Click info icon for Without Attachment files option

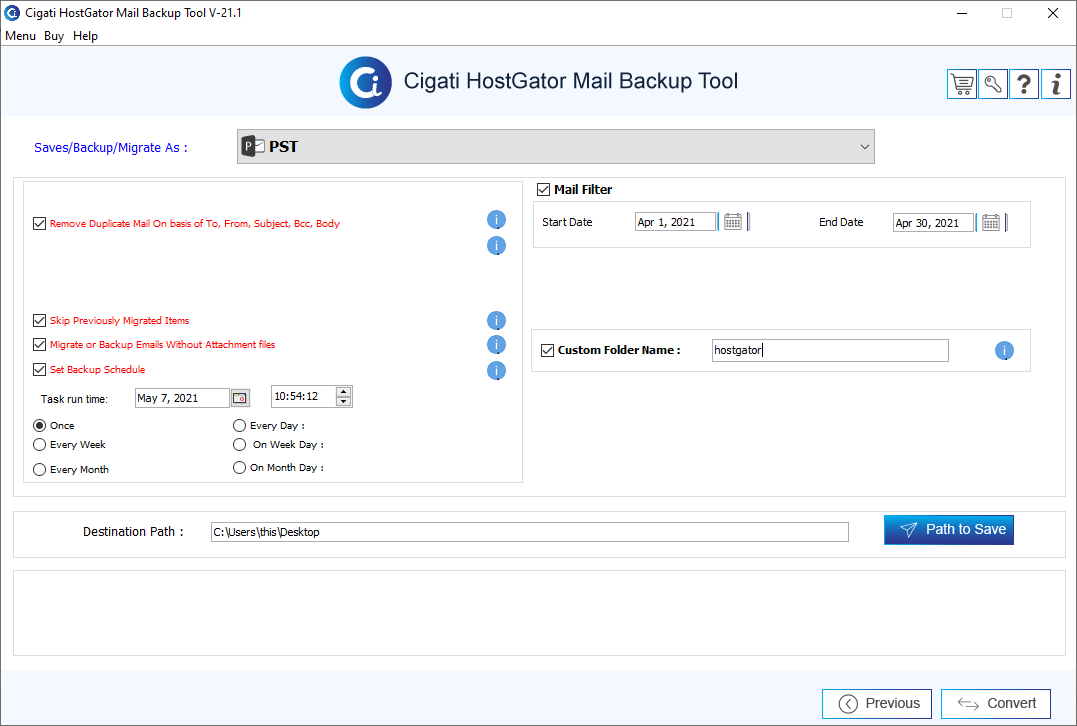[x=497, y=345]
